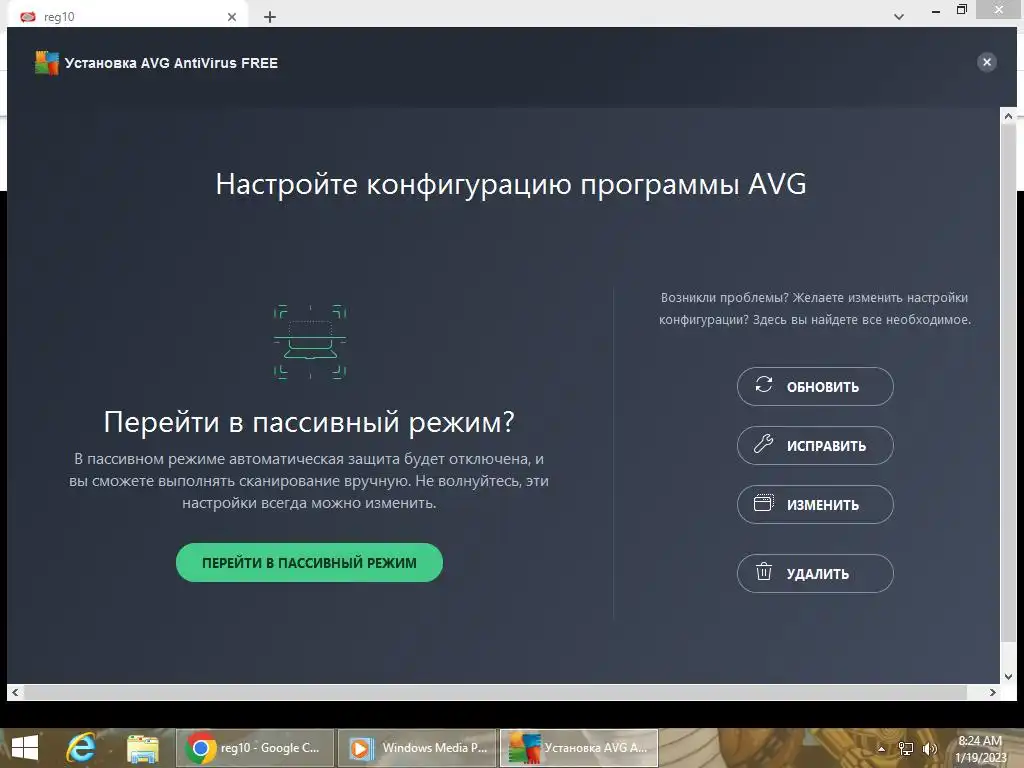Image resolution: width=1024 pixels, height=768 pixels.
Task: Switch to Установка AVG taskbar item
Action: point(579,748)
